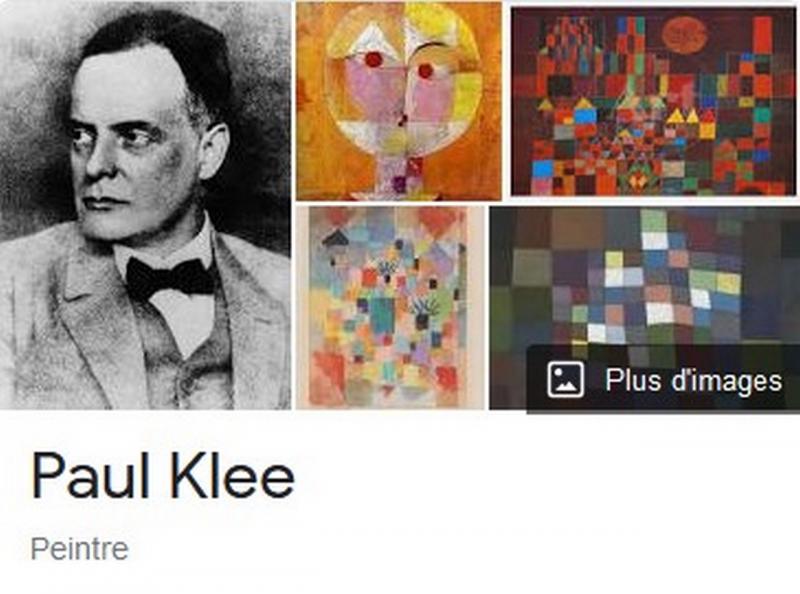
Task: Open the pastel abstract painting on cream background
Action: [x=390, y=308]
